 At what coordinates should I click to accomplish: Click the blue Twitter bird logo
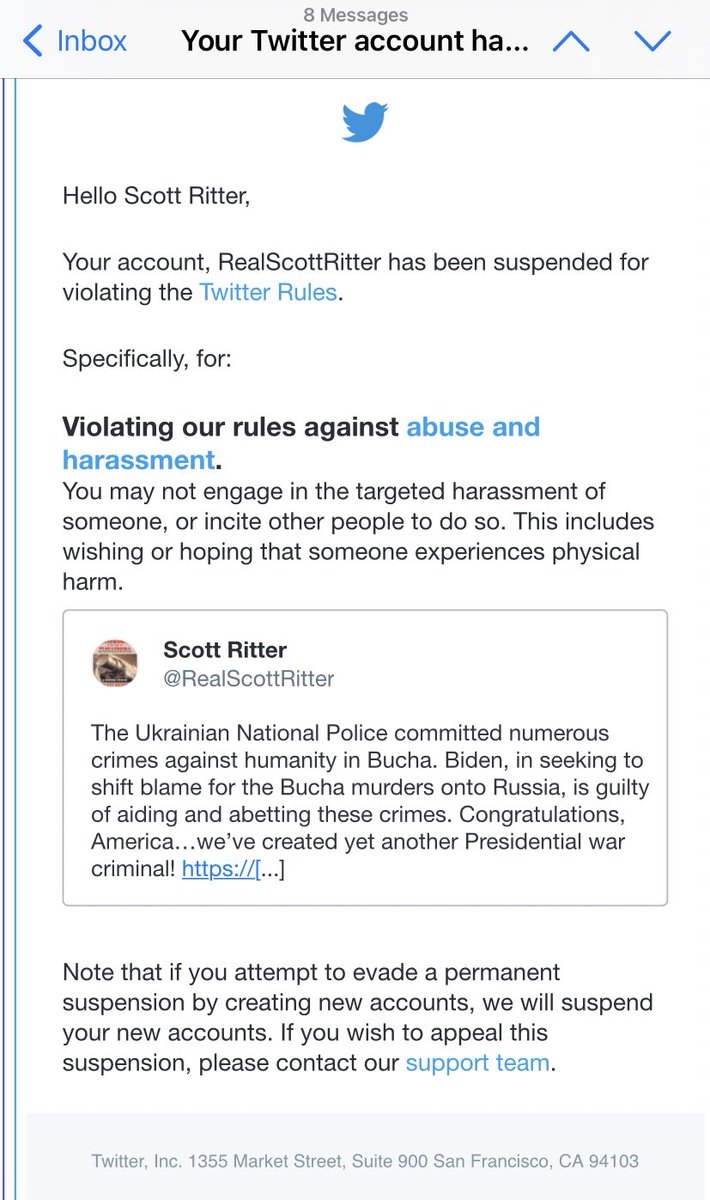coord(365,123)
